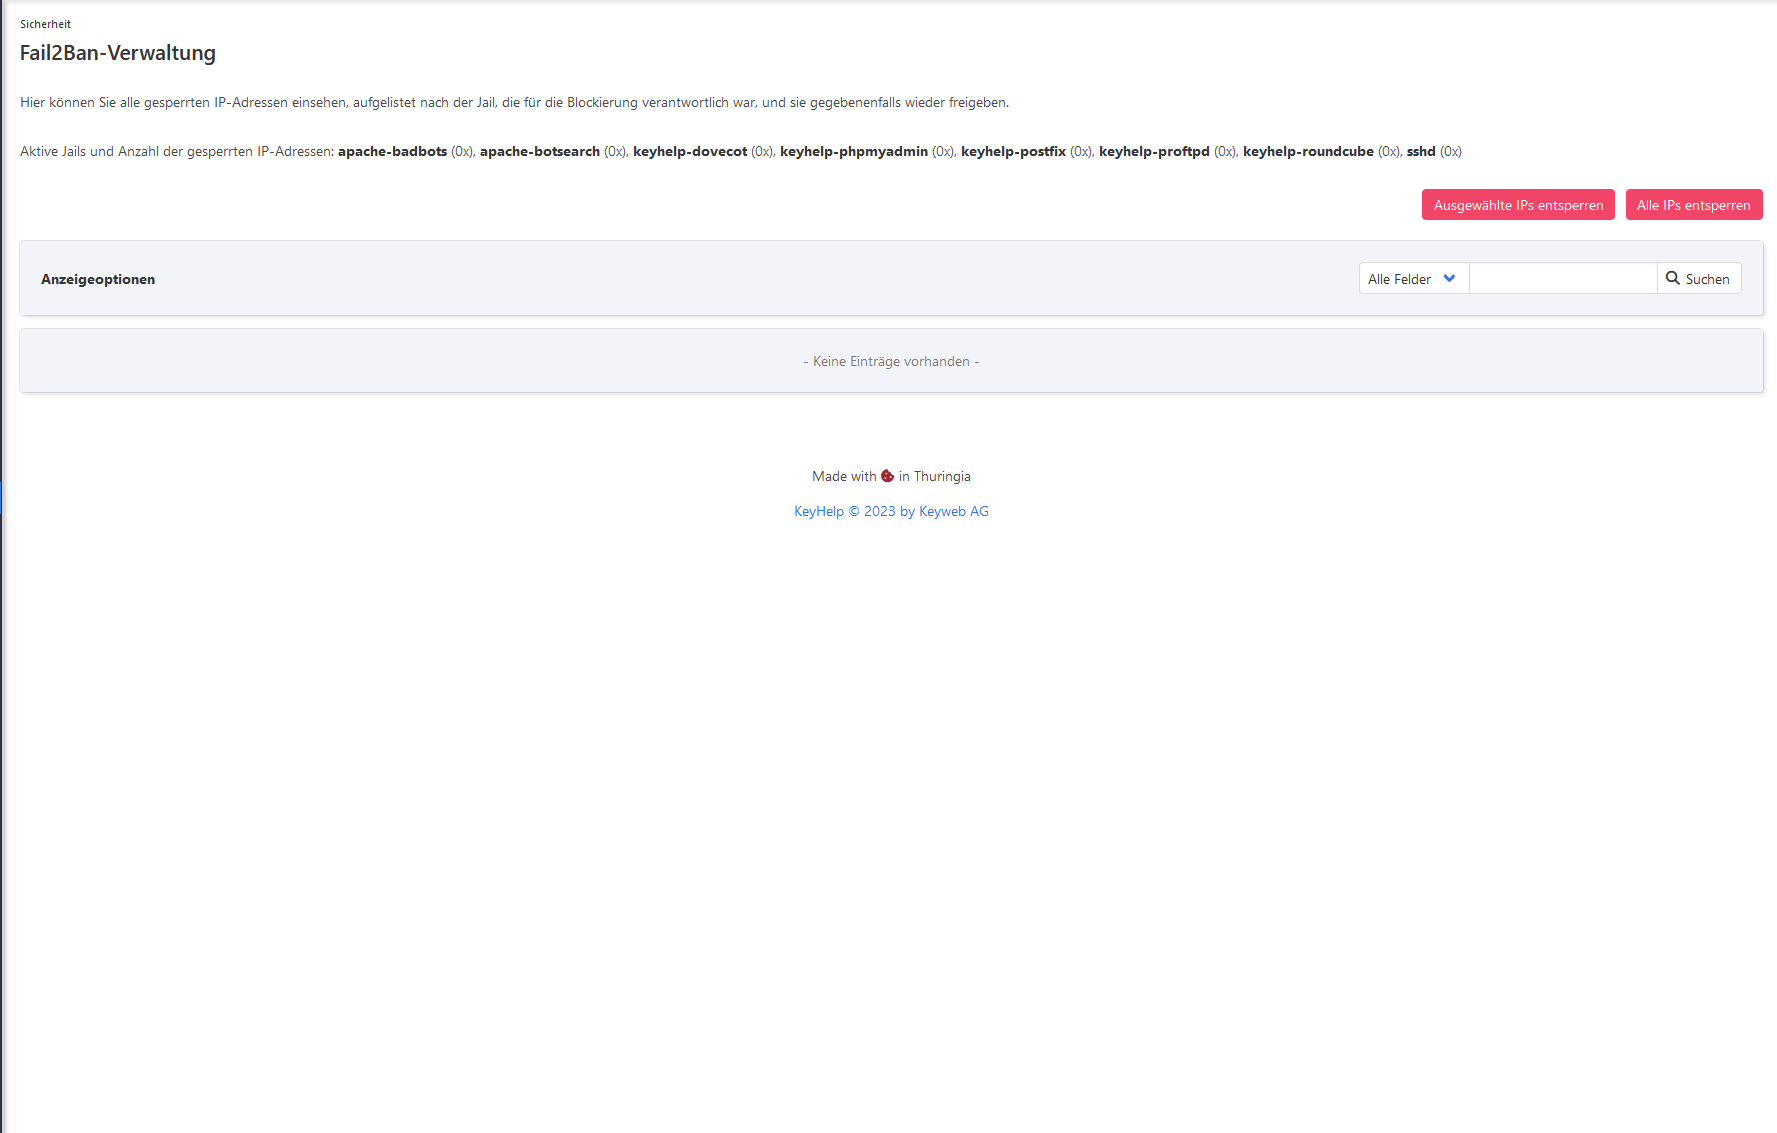
Task: Click the Ausgewählte IPs entsperren button
Action: click(1517, 205)
